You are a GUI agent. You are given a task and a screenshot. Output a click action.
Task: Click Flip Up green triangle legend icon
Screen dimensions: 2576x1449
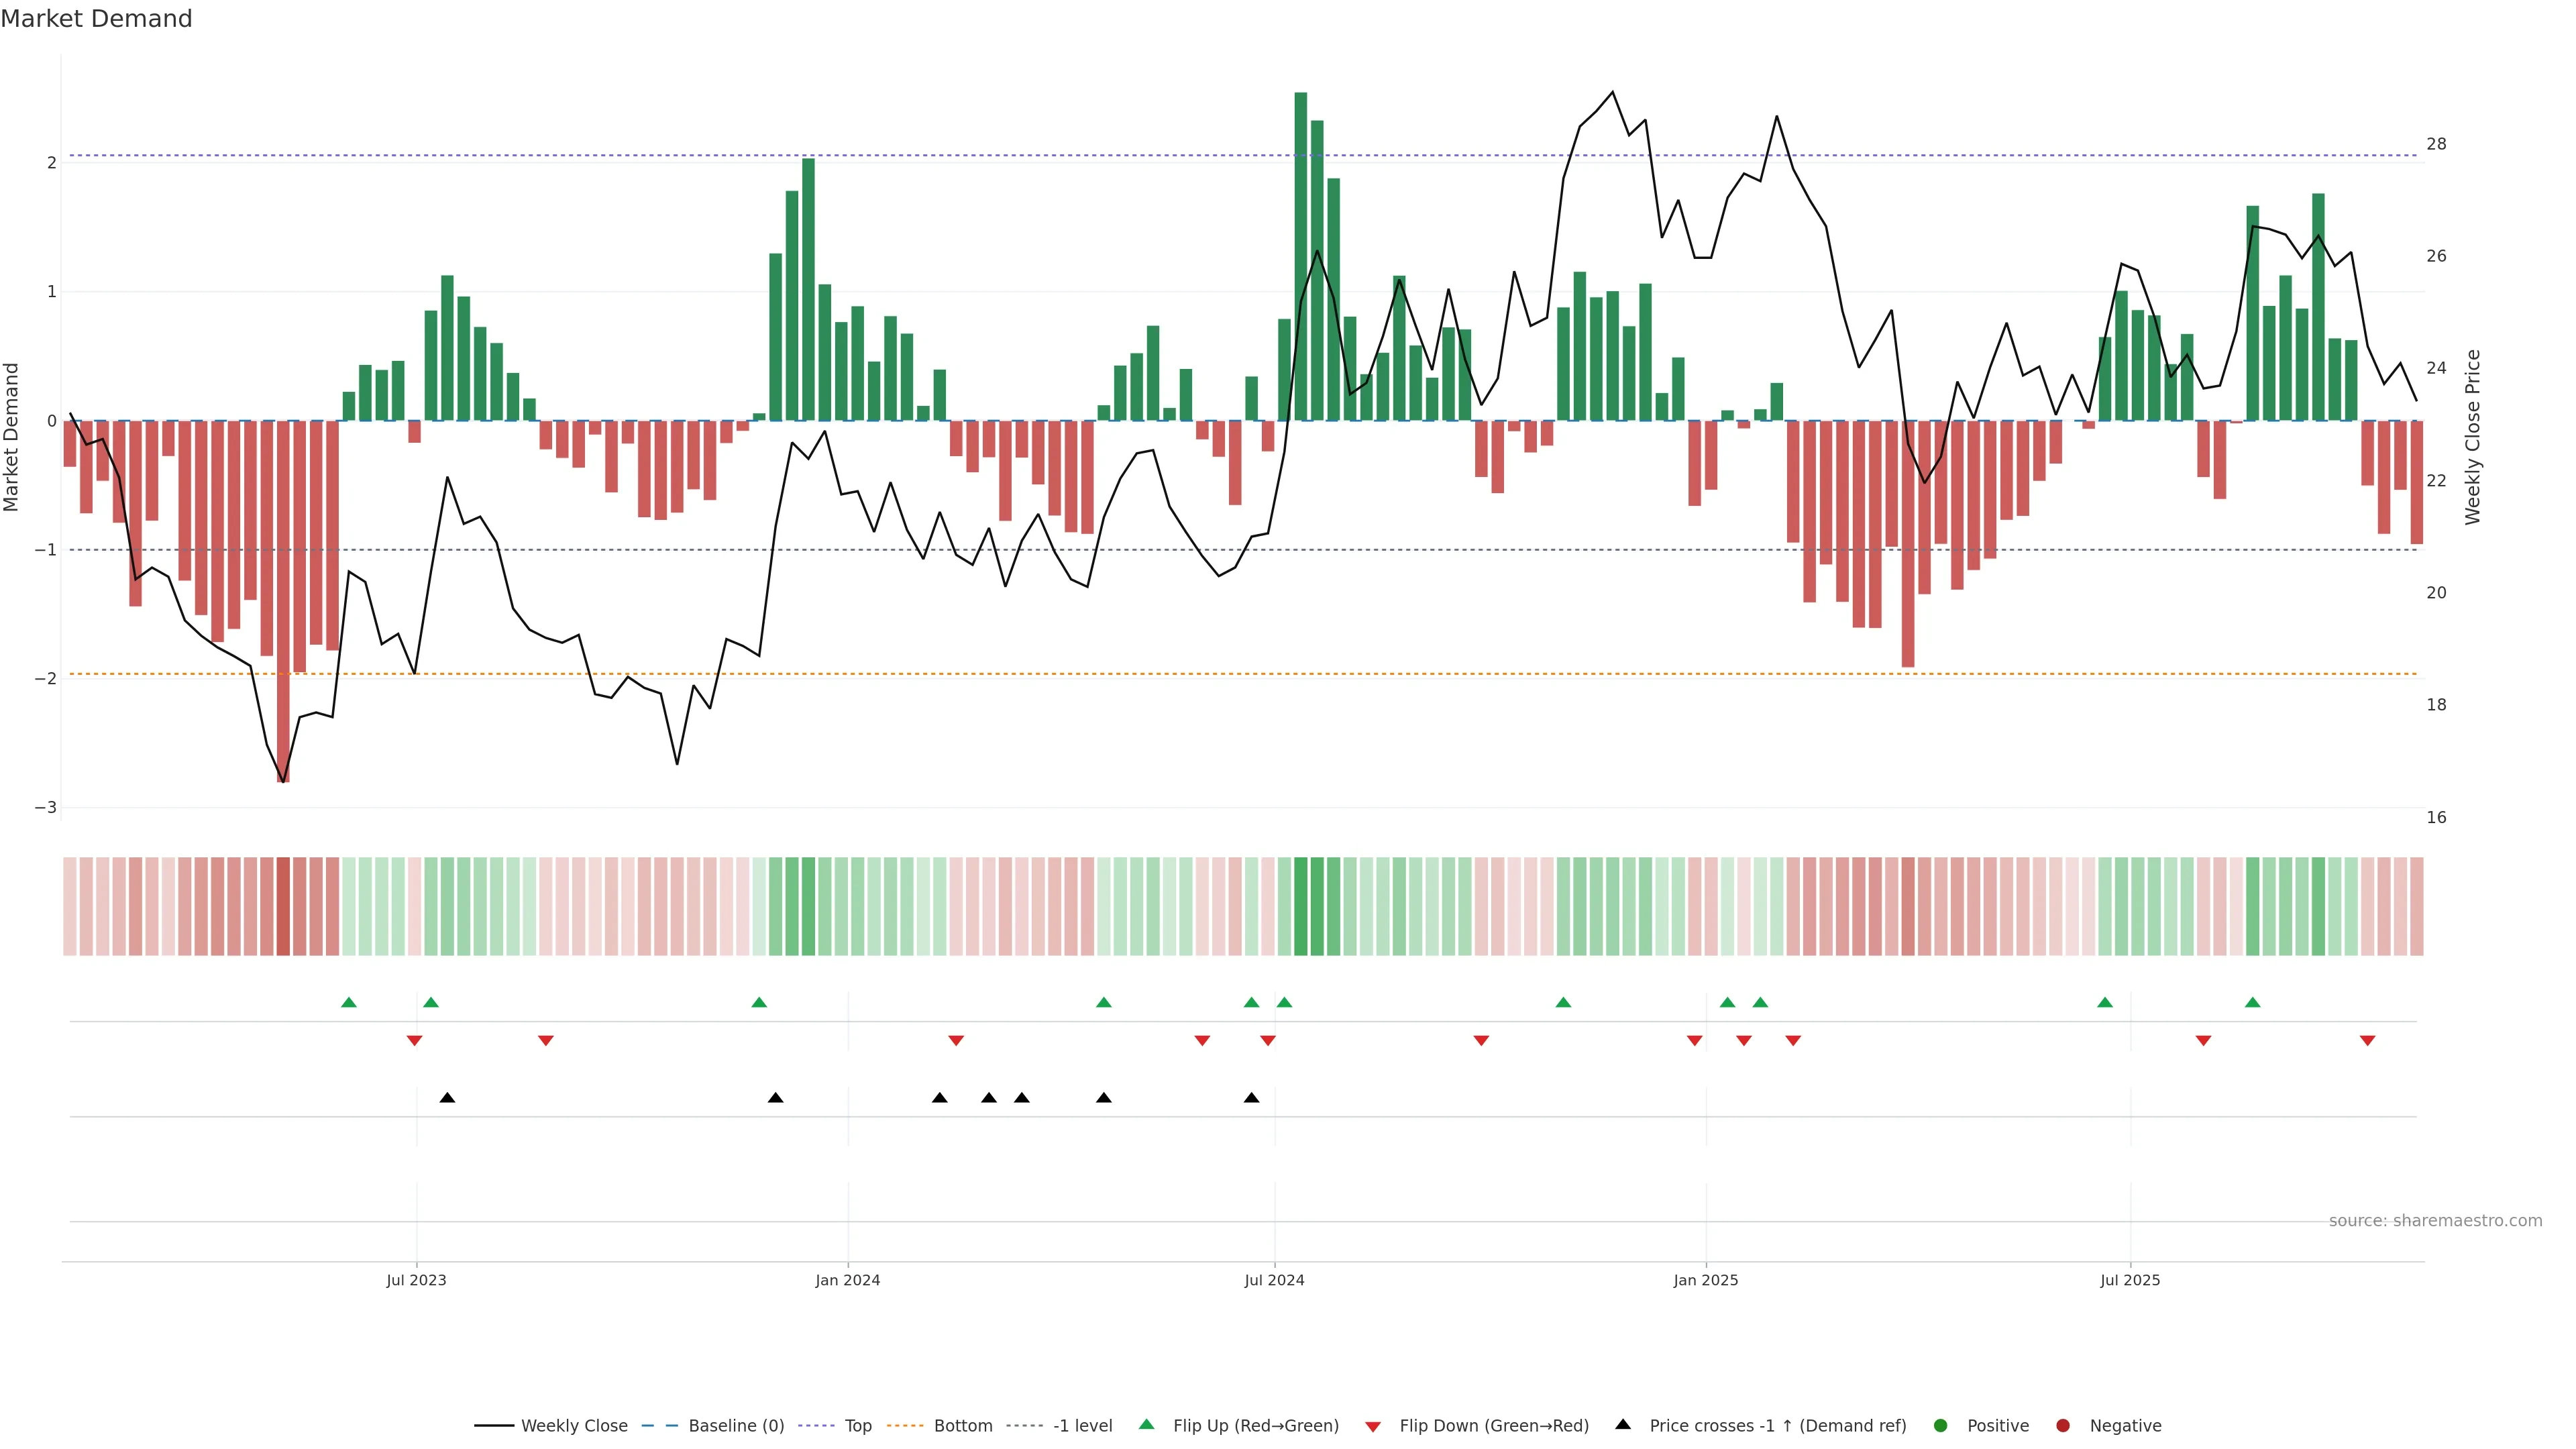pyautogui.click(x=1147, y=1424)
